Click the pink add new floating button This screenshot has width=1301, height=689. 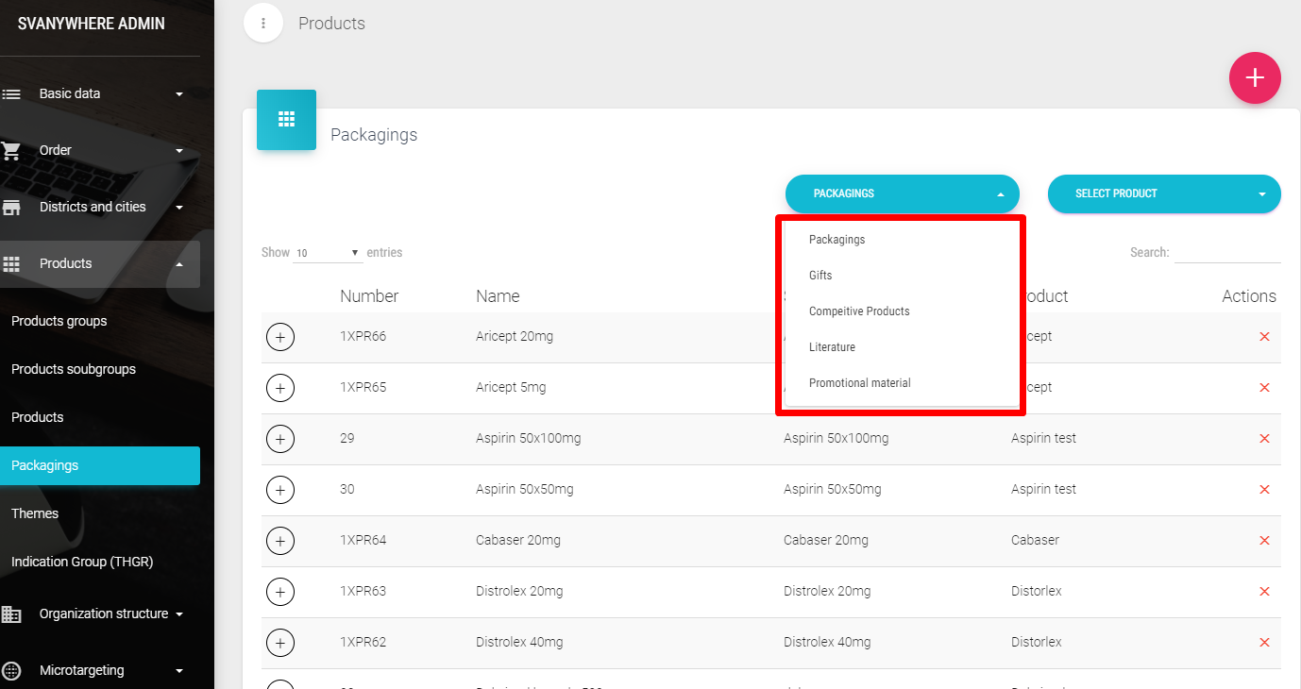coord(1254,78)
